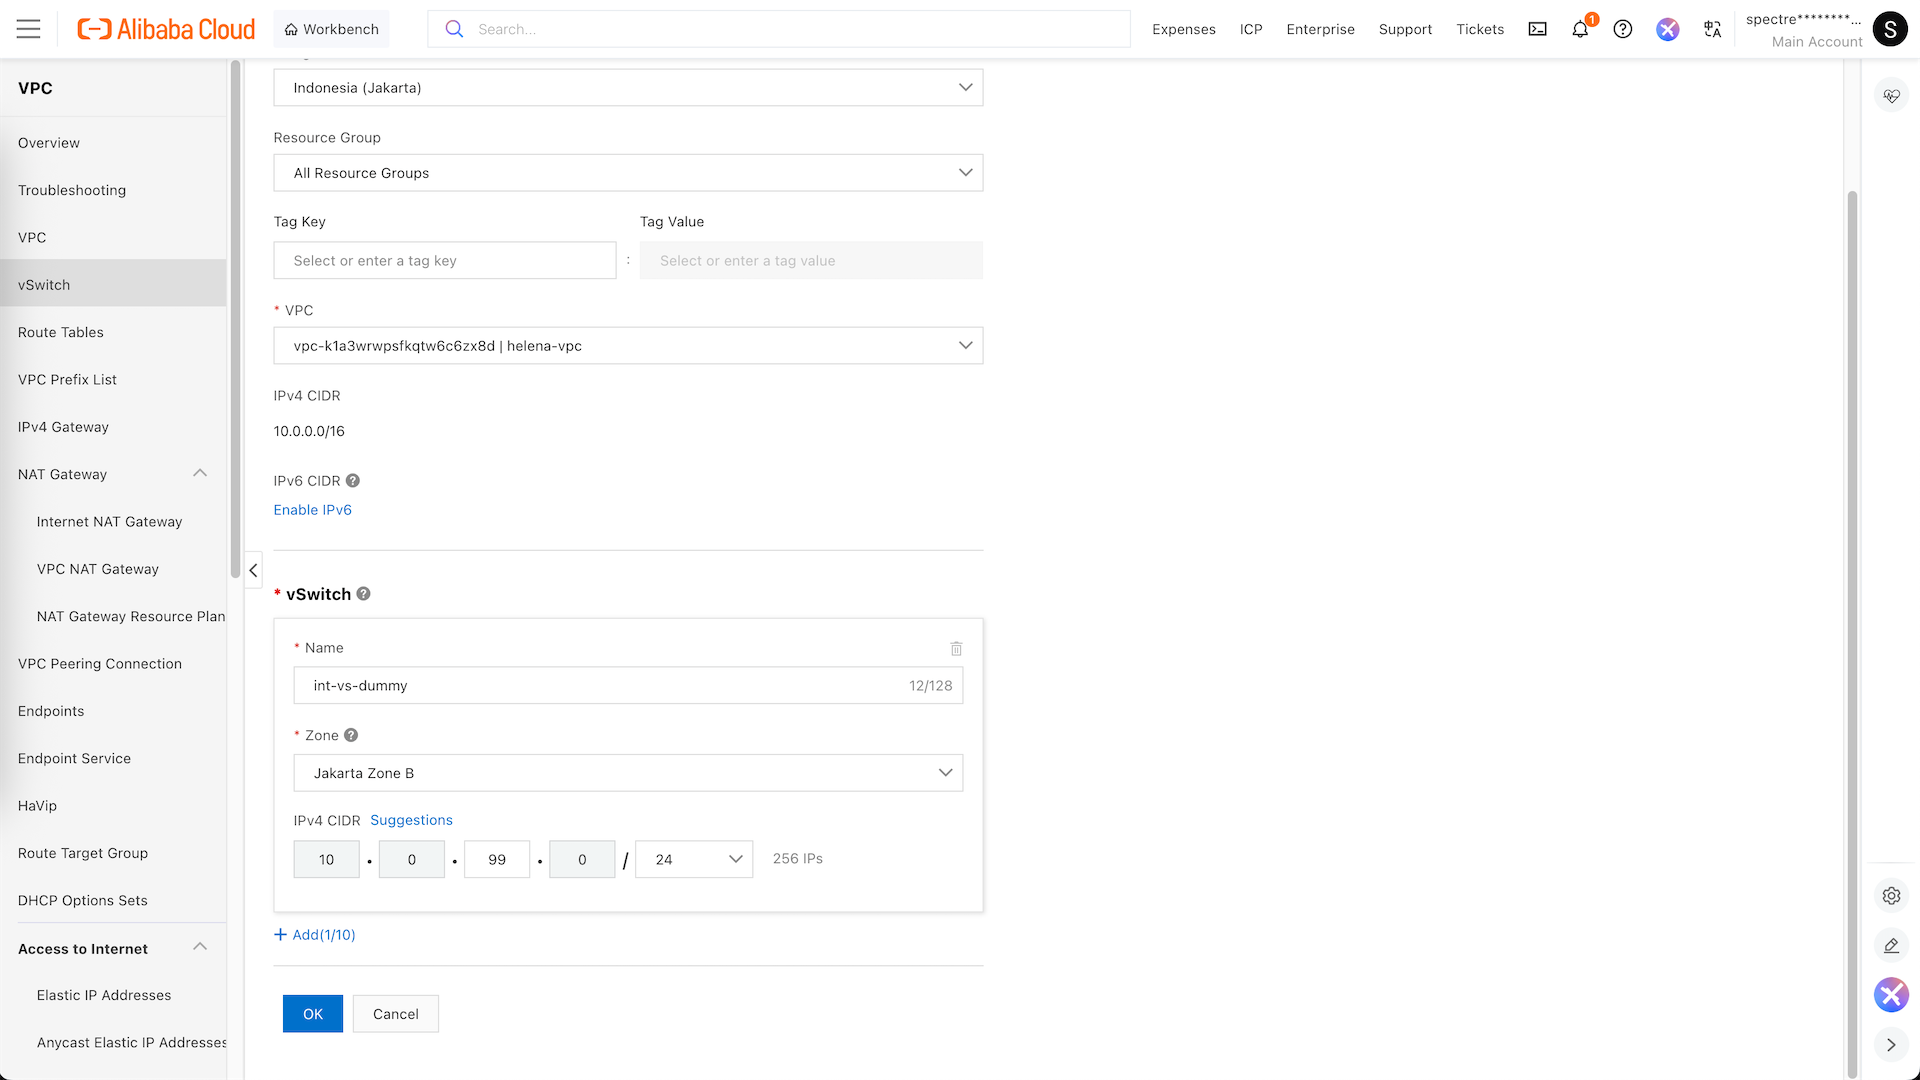
Task: Click the Enable IPv6 link
Action: click(x=313, y=510)
